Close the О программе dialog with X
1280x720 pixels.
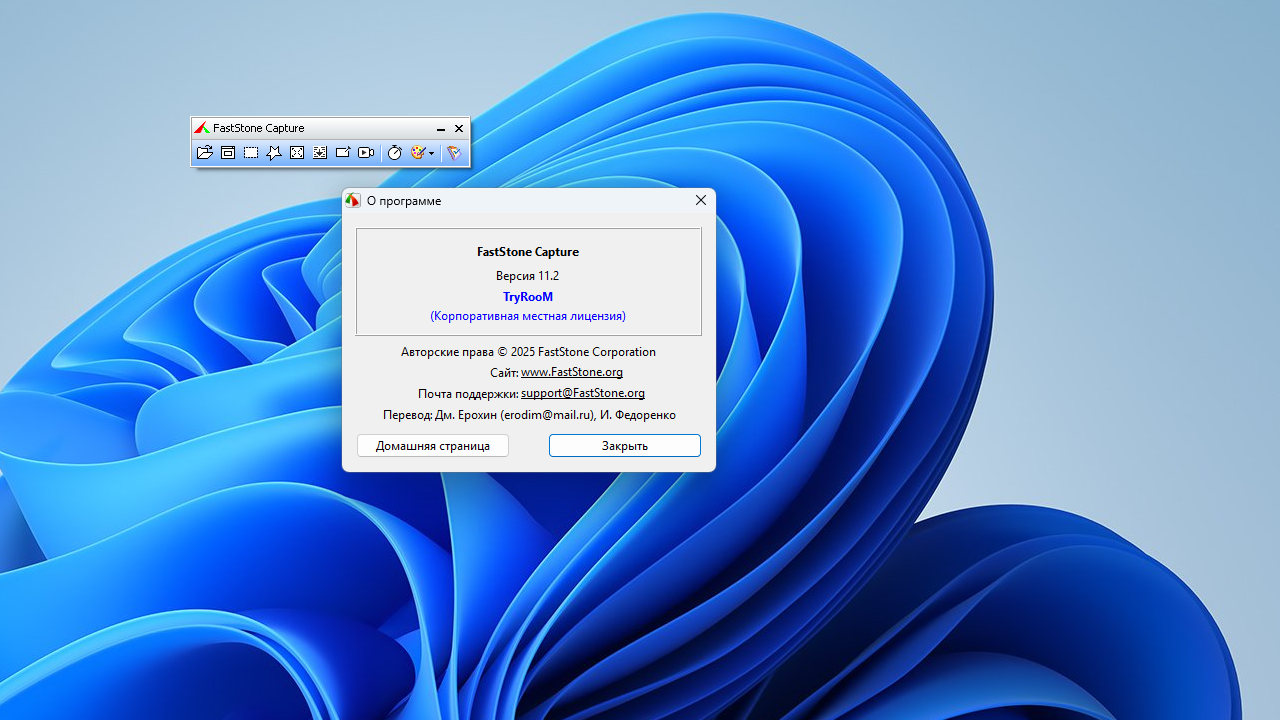click(700, 200)
